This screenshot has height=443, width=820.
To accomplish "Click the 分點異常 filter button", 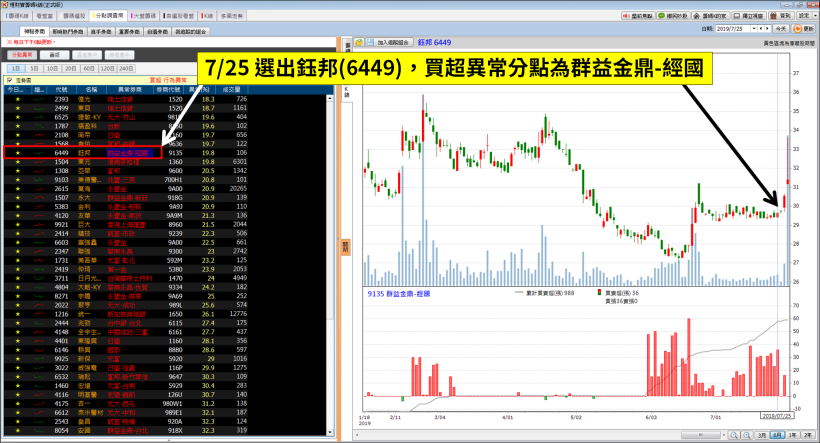I will tap(22, 55).
